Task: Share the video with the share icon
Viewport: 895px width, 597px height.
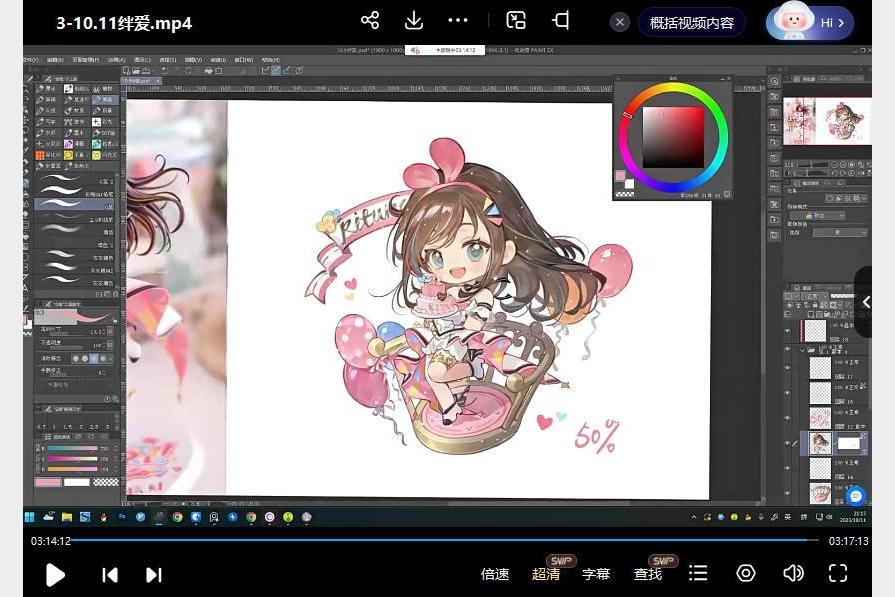Action: [370, 21]
